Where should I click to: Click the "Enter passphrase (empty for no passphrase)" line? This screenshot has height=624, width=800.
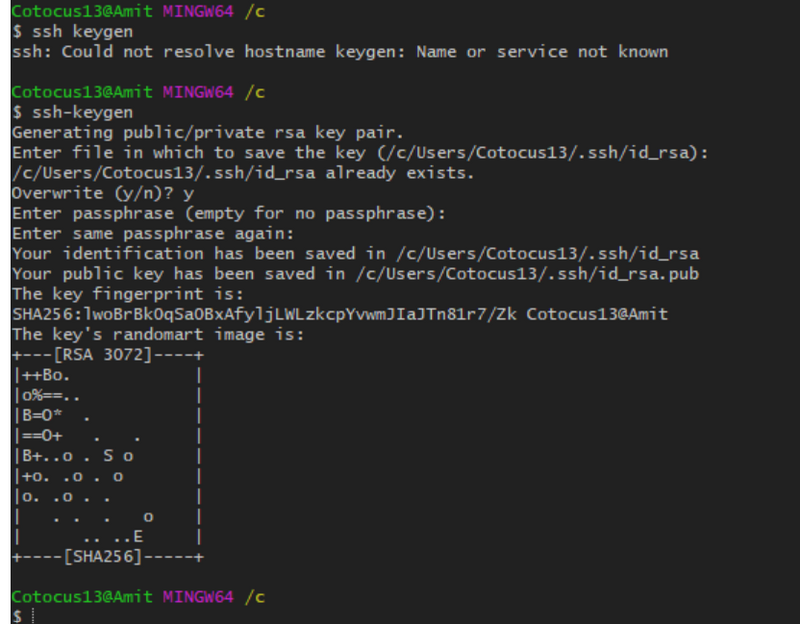227,213
